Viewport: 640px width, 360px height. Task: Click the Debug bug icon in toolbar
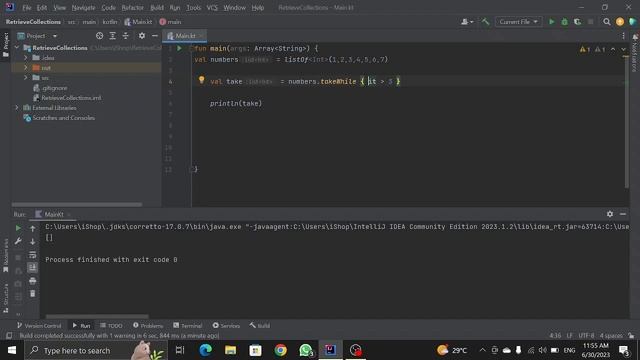tap(564, 22)
